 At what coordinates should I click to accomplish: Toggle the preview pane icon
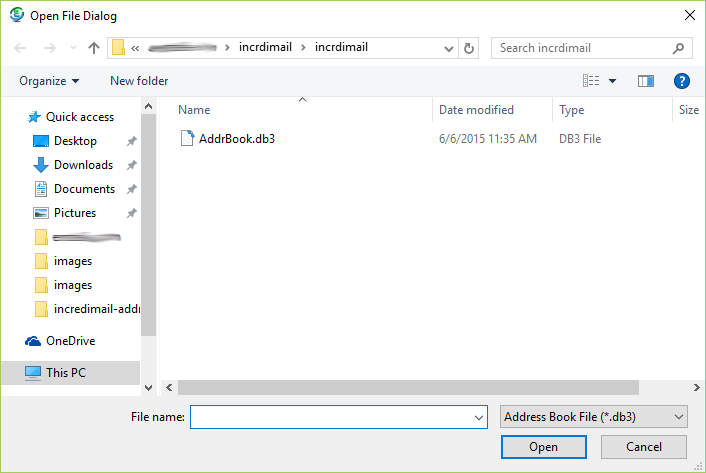coord(645,81)
